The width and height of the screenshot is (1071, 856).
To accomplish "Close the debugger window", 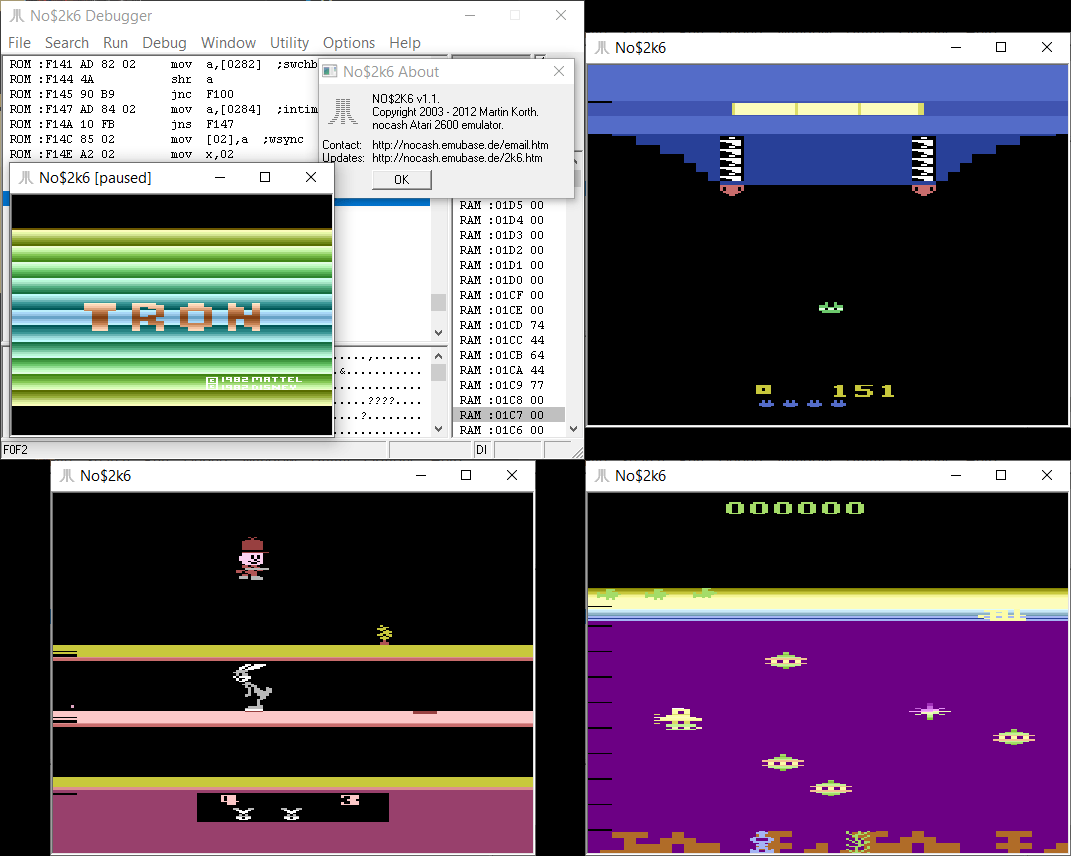I will (x=561, y=15).
